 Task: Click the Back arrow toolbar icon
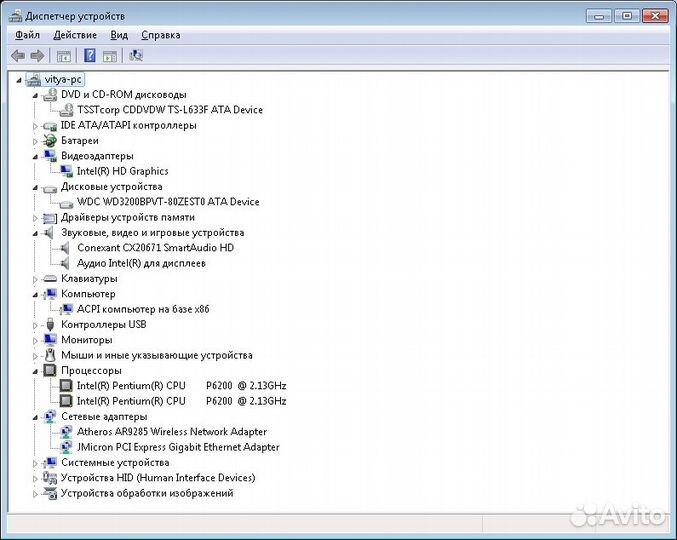tap(18, 56)
